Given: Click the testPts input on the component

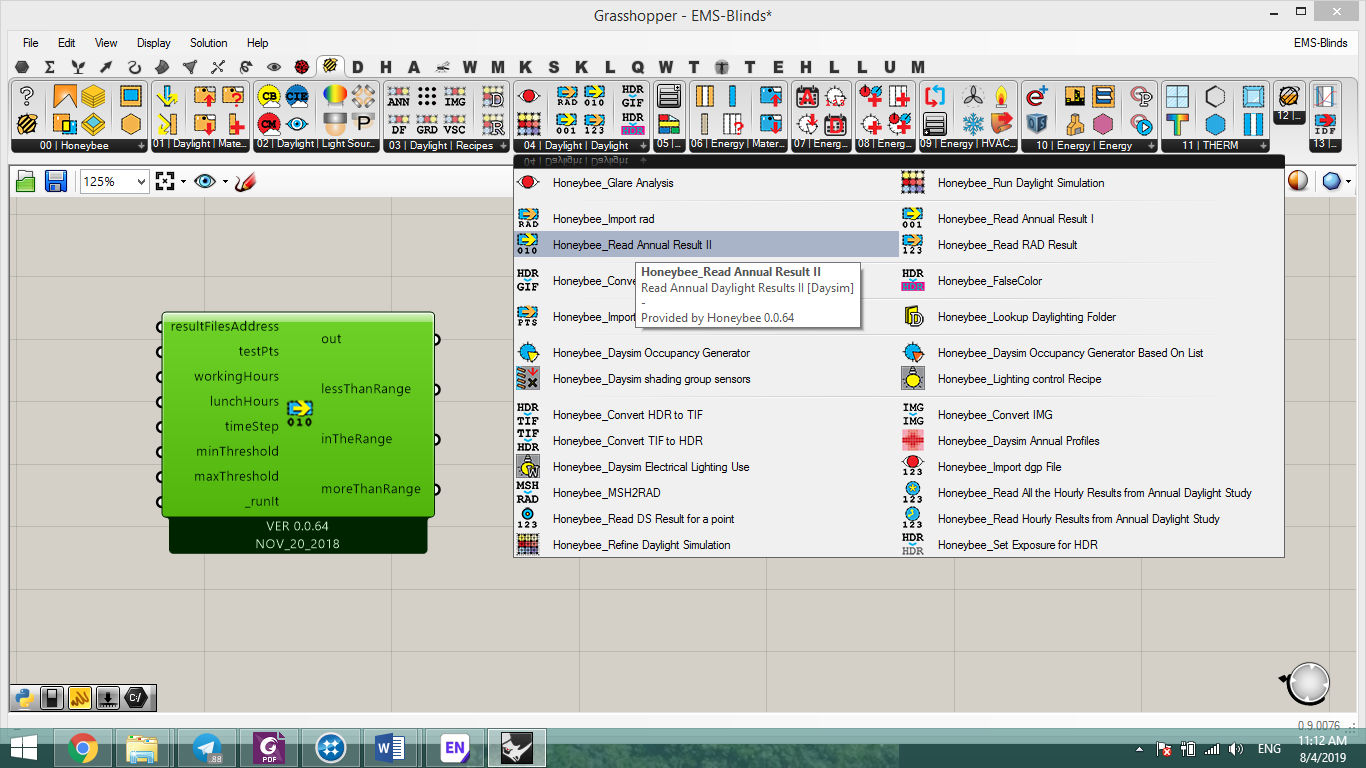Looking at the screenshot, I should [259, 351].
